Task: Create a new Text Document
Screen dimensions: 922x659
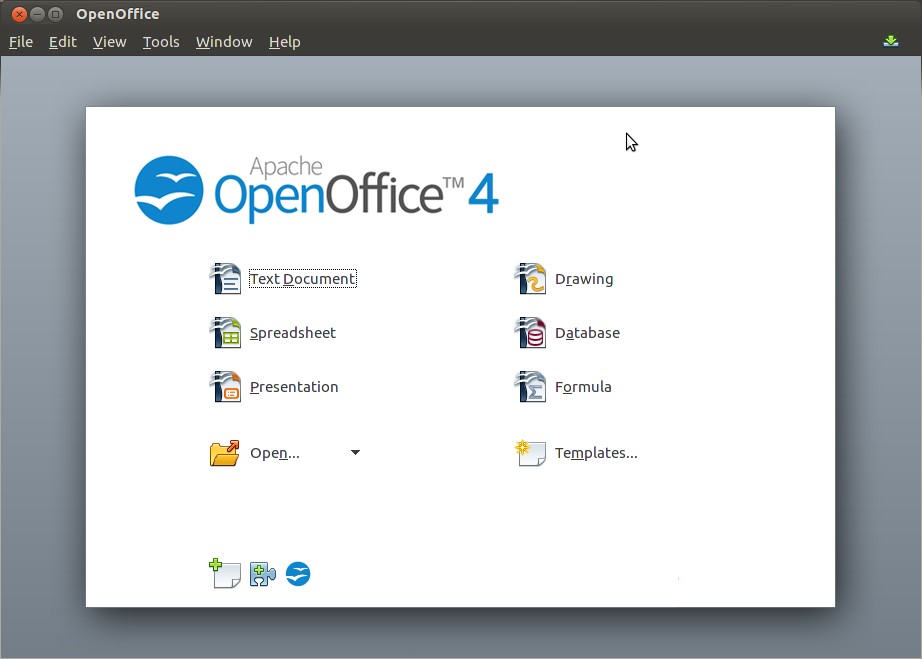Action: pos(303,279)
